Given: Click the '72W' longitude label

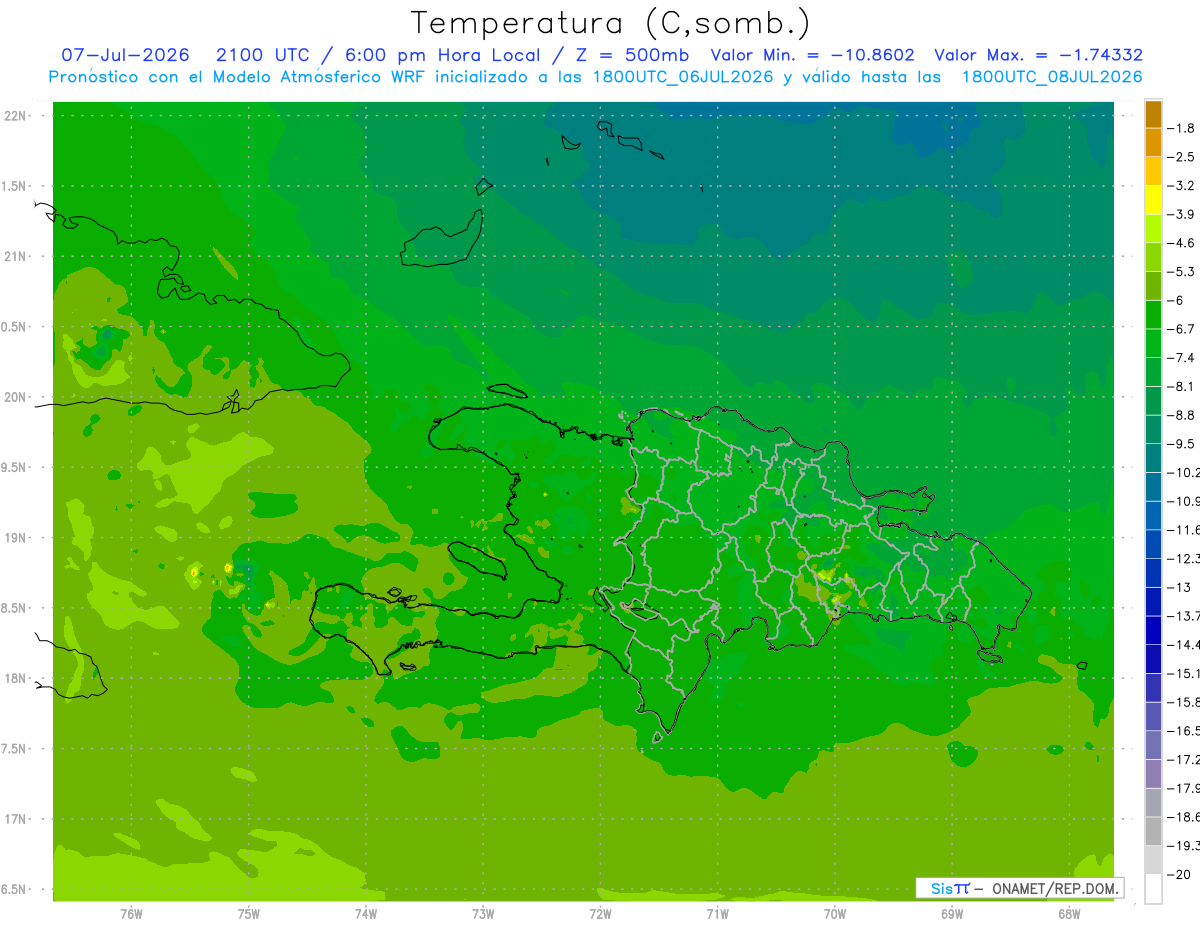Looking at the screenshot, I should tap(600, 914).
